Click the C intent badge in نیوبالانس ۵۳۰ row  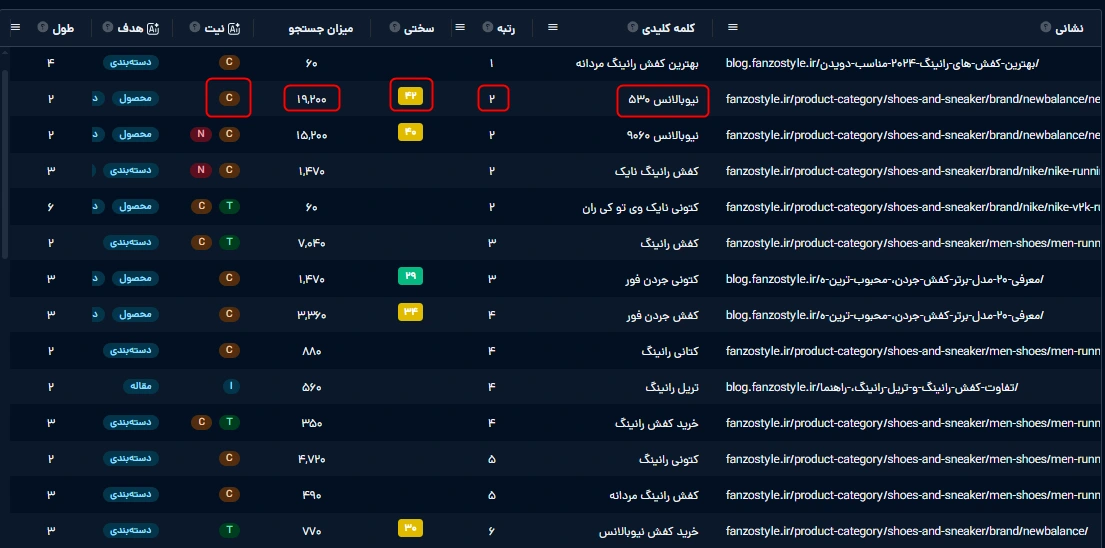pos(228,99)
